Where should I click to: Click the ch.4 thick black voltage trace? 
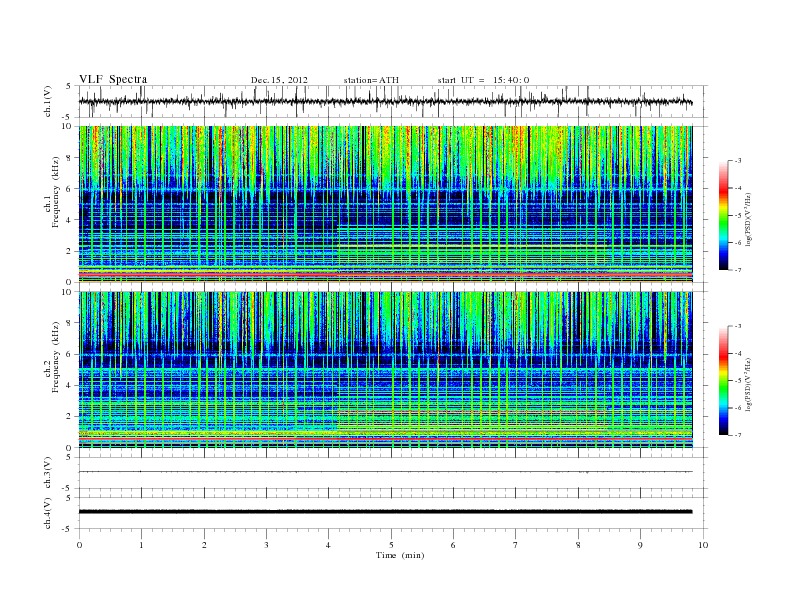pyautogui.click(x=385, y=512)
